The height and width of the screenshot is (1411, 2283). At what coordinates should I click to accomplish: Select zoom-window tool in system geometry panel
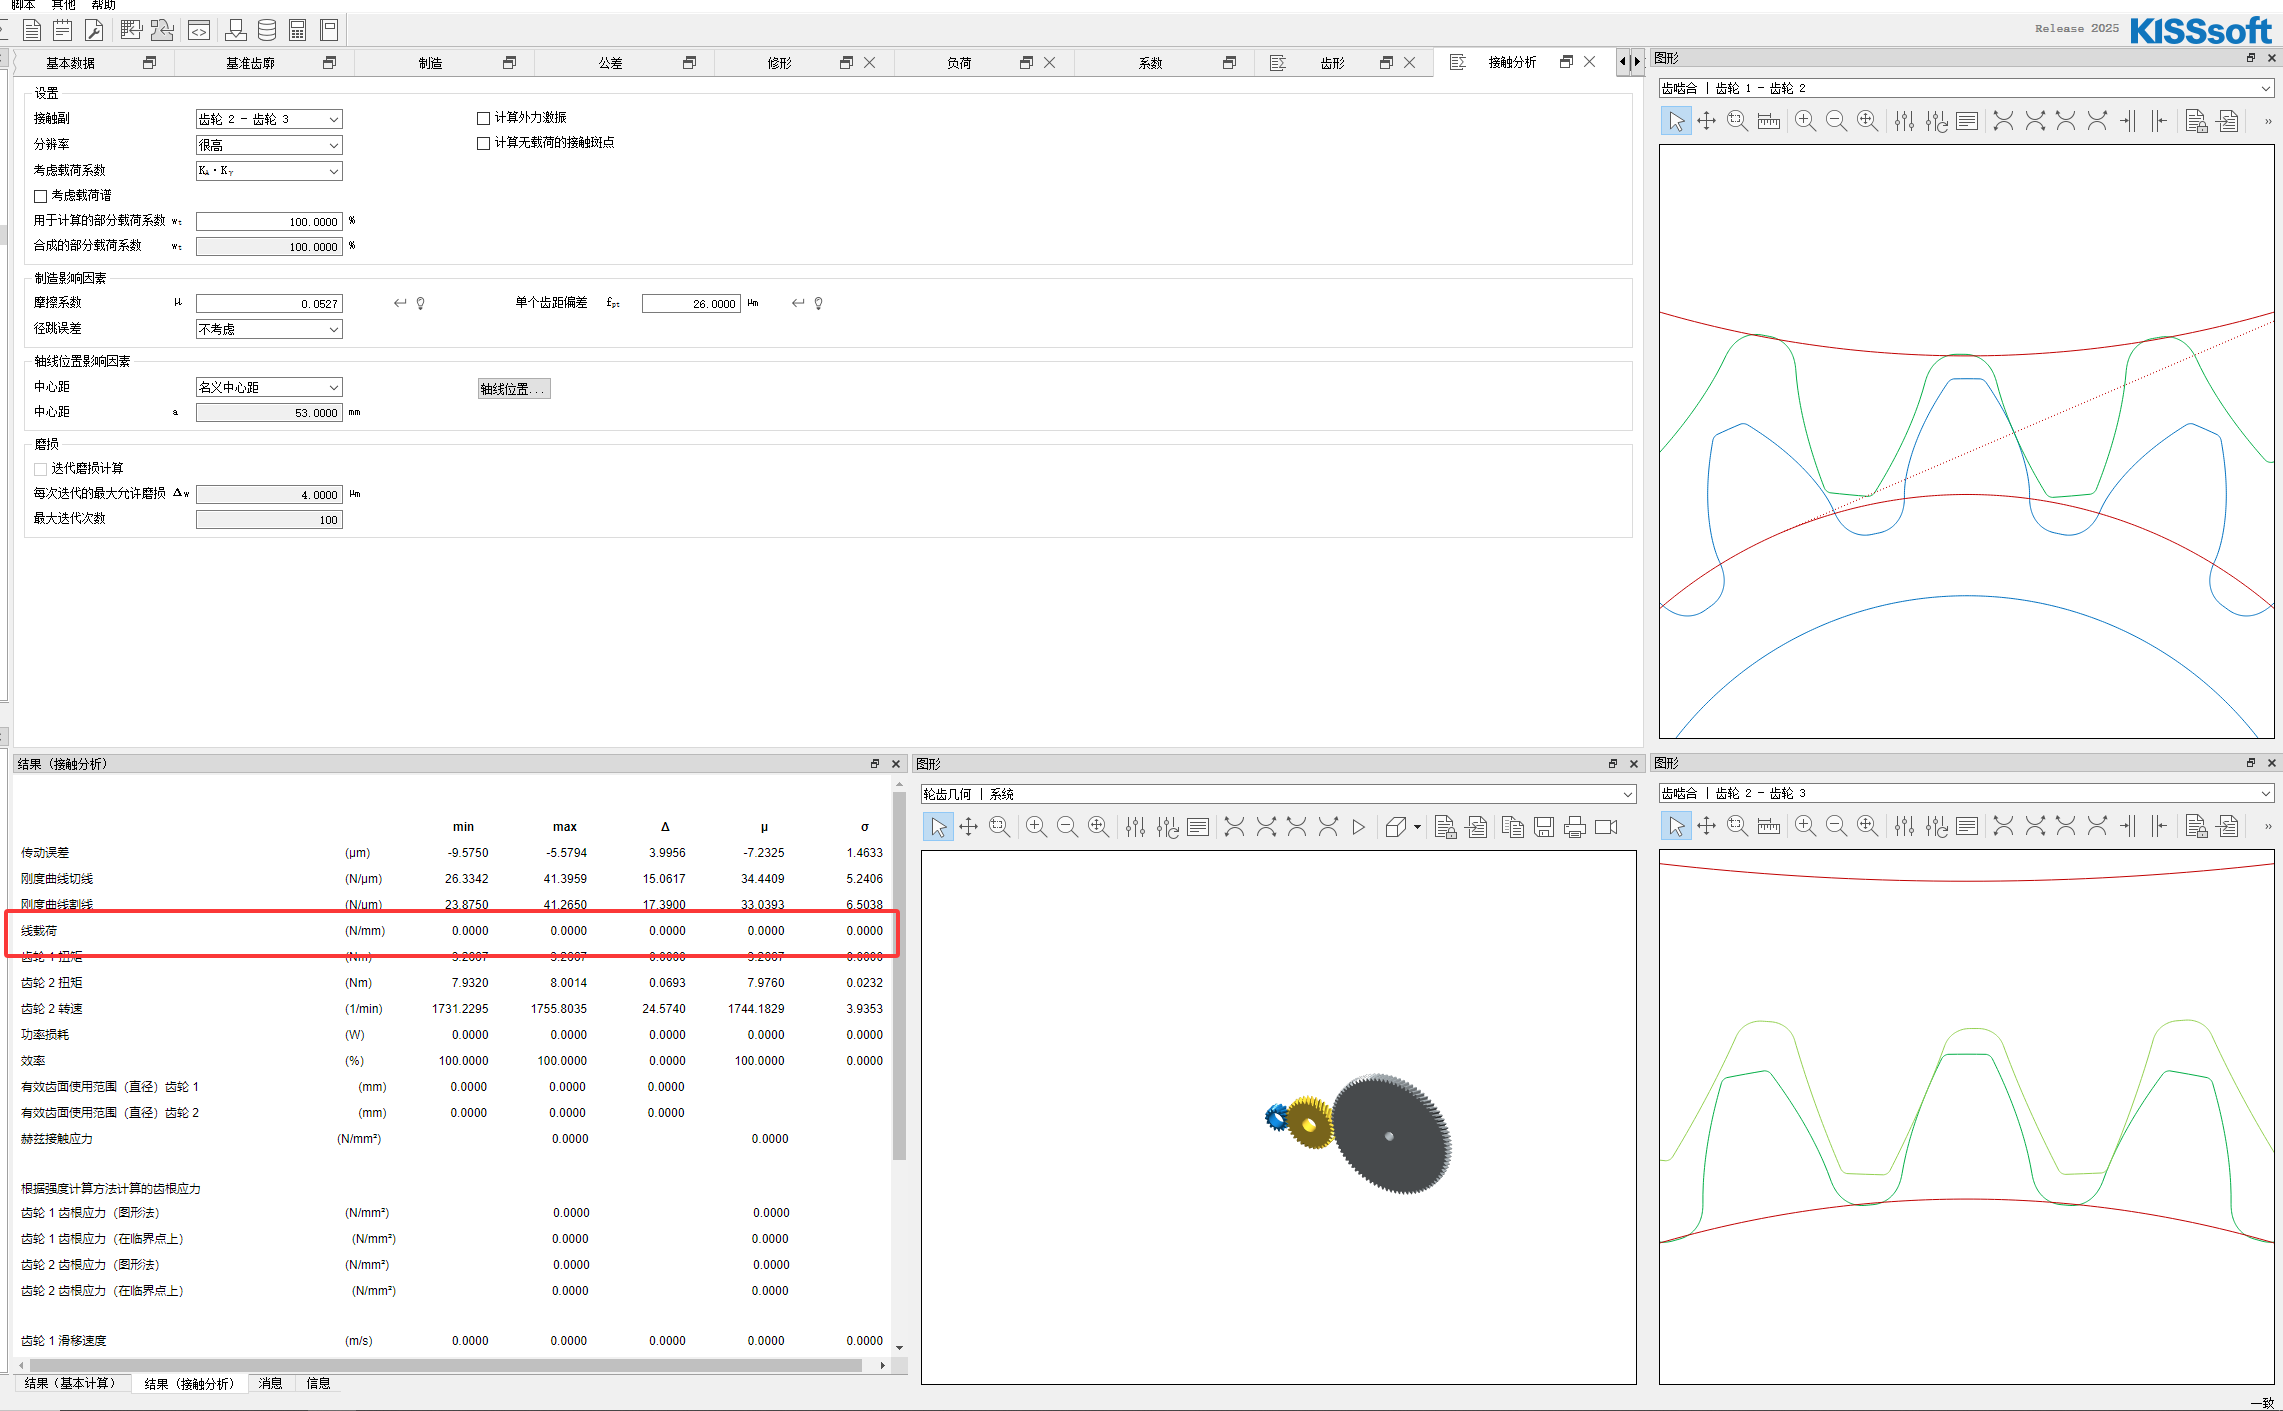pos(999,826)
